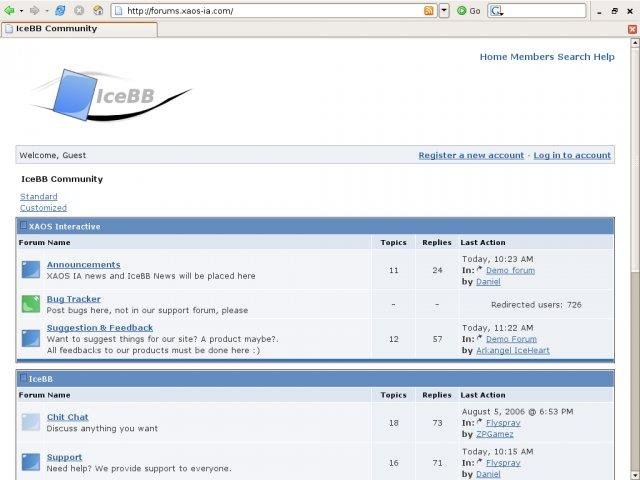Open the Search navigation link
The image size is (640, 480).
[x=574, y=57]
